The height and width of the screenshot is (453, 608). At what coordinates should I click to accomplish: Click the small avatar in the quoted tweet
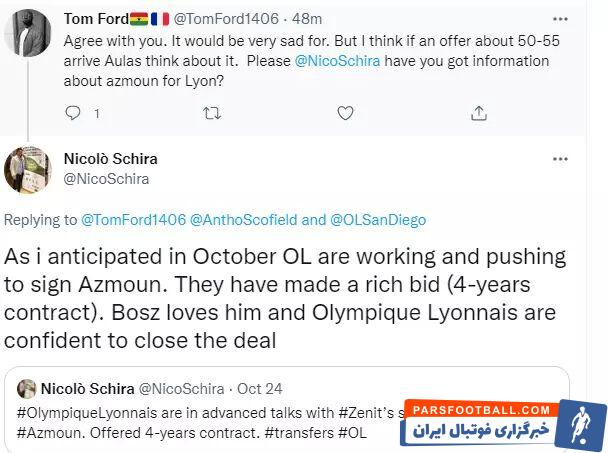pos(26,389)
